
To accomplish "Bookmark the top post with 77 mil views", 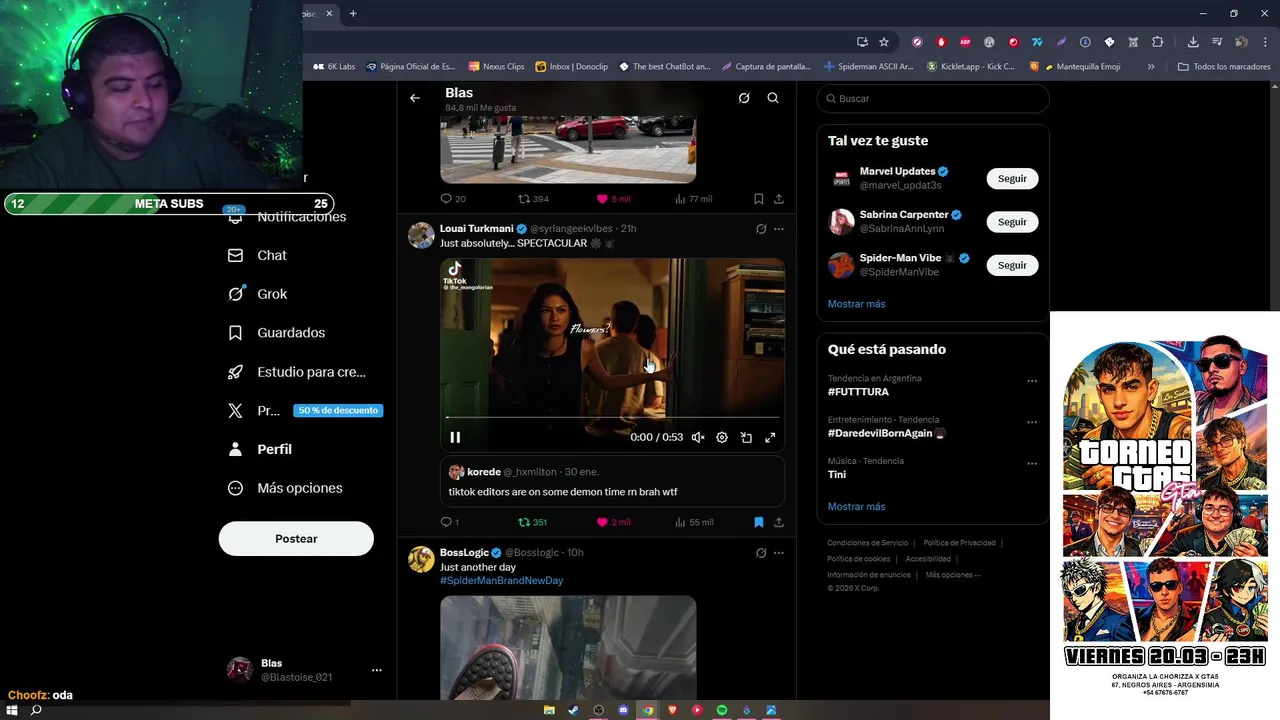I will pos(759,199).
